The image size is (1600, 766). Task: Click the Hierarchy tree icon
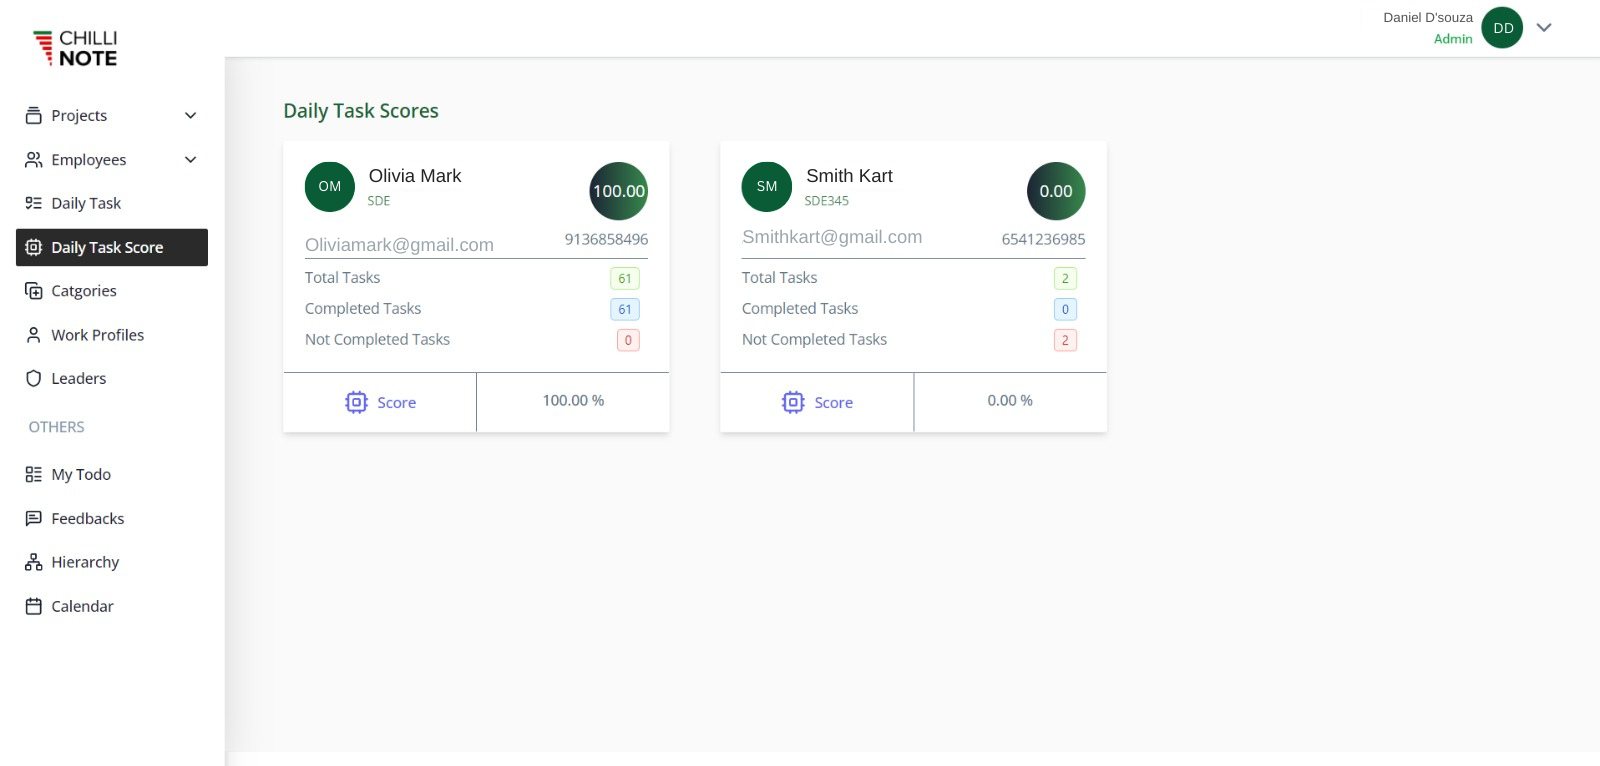(33, 562)
